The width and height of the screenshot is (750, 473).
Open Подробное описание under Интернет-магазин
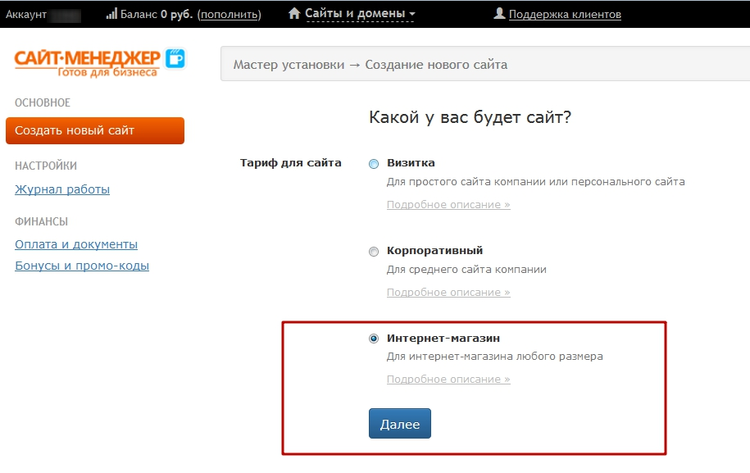pyautogui.click(x=448, y=379)
